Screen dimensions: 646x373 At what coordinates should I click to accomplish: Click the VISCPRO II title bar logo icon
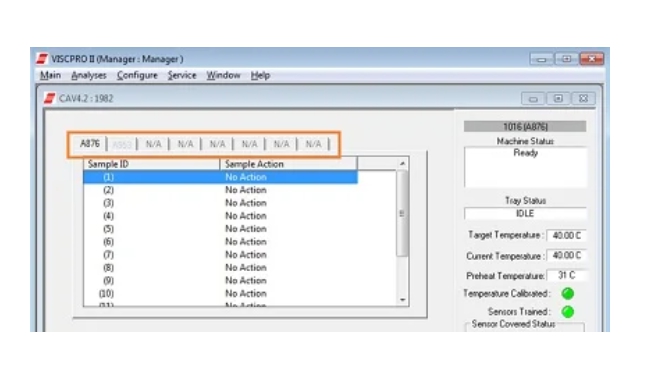point(42,59)
